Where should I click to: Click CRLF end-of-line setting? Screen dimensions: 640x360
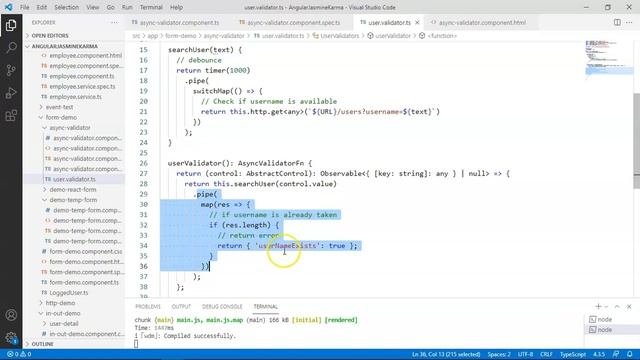coord(546,354)
